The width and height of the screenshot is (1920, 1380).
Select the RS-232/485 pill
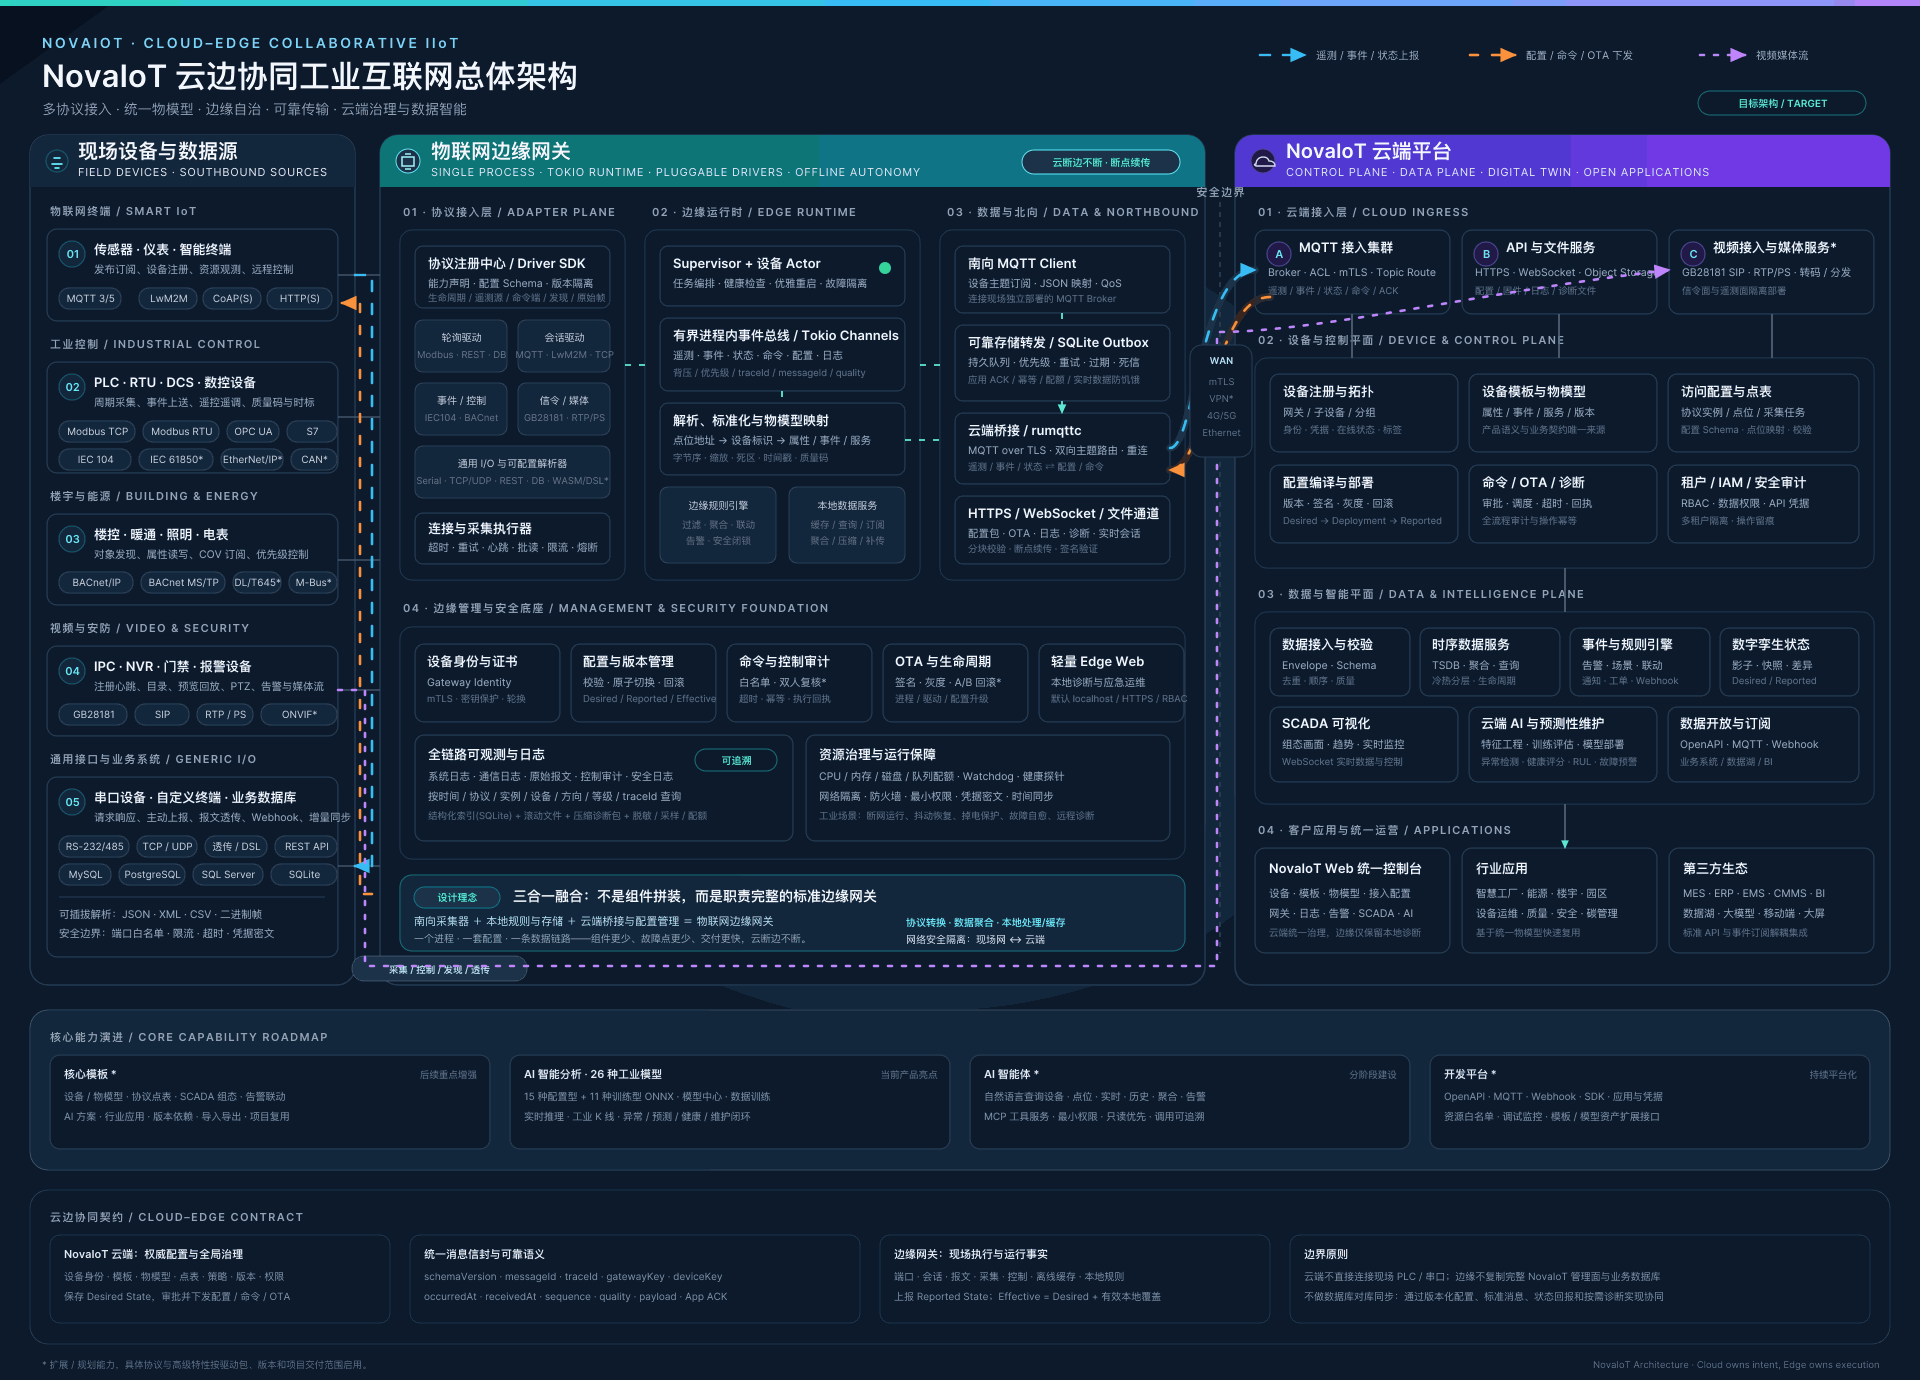pos(94,847)
